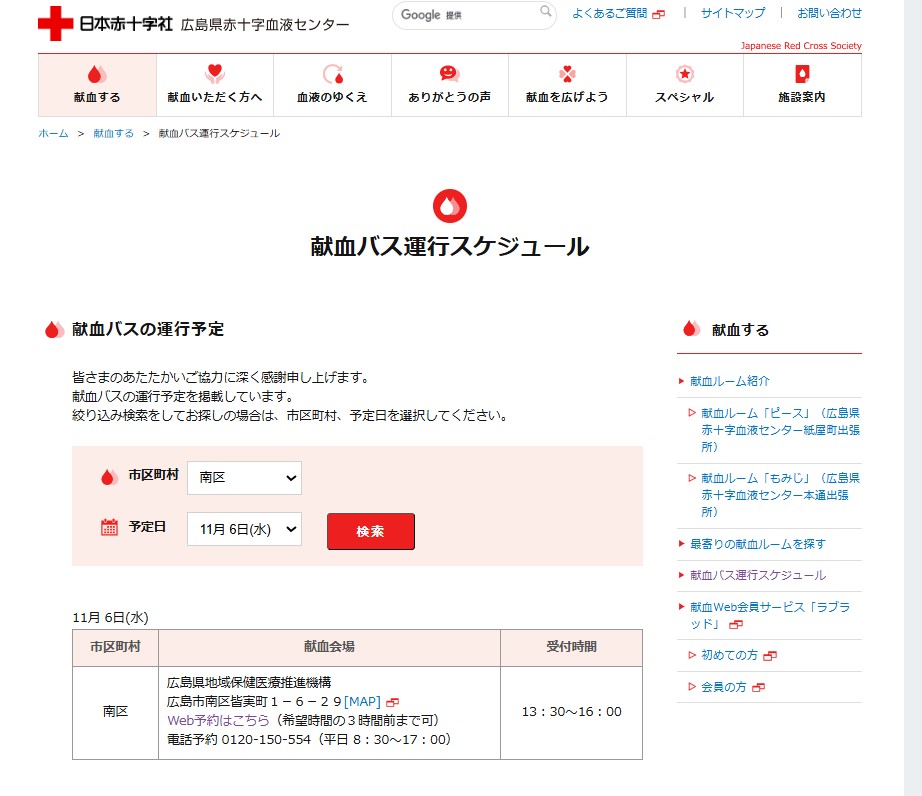
Task: Click the circular arrow icon above 血液のゆくえ
Action: point(332,74)
